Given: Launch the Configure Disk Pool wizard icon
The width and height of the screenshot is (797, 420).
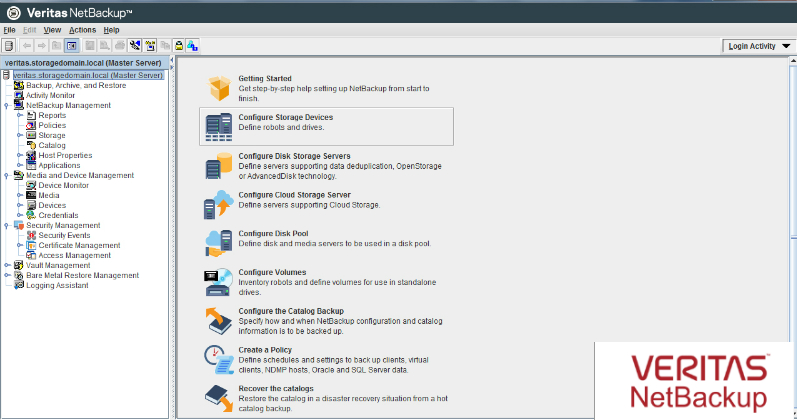Looking at the screenshot, I should pyautogui.click(x=218, y=243).
